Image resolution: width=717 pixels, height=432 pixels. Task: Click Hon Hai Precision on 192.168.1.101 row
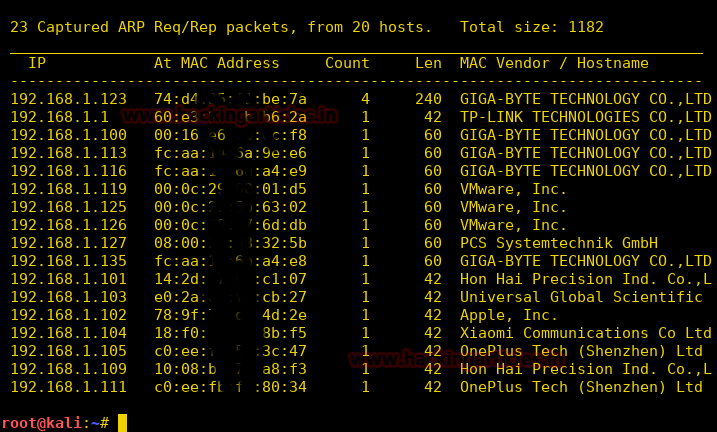tap(586, 279)
